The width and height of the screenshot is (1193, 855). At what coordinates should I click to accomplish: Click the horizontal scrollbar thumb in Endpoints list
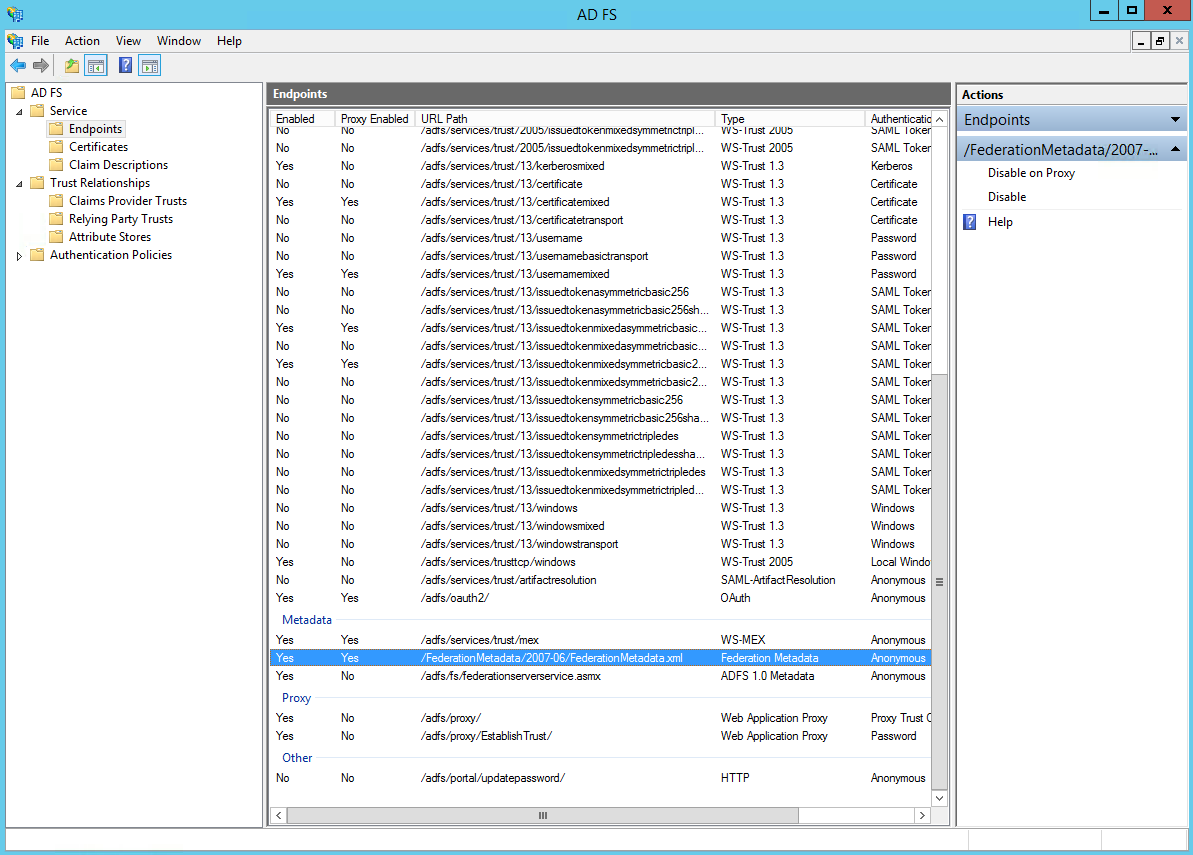(x=543, y=816)
